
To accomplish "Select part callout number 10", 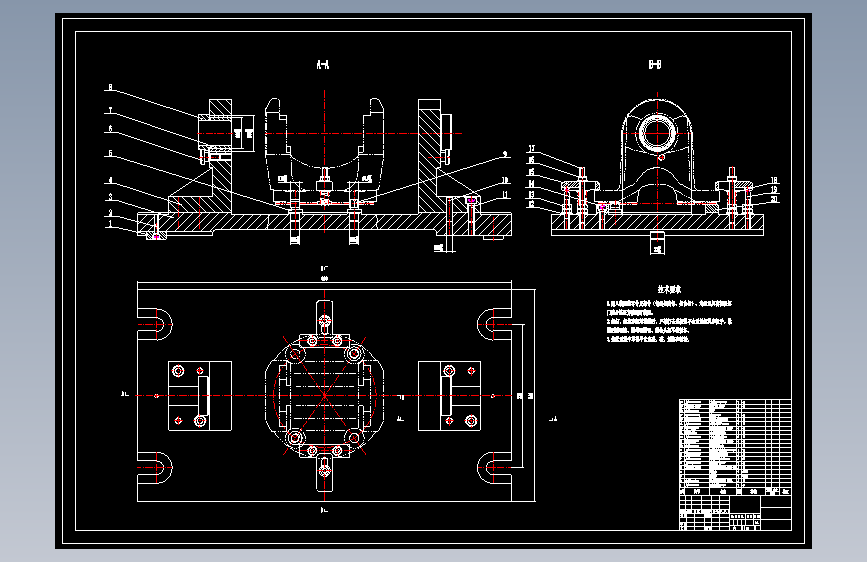I will (x=505, y=180).
